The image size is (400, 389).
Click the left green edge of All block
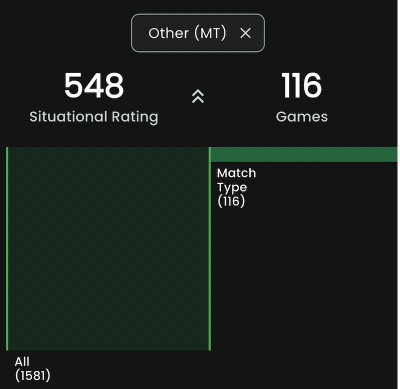[x=7, y=249]
